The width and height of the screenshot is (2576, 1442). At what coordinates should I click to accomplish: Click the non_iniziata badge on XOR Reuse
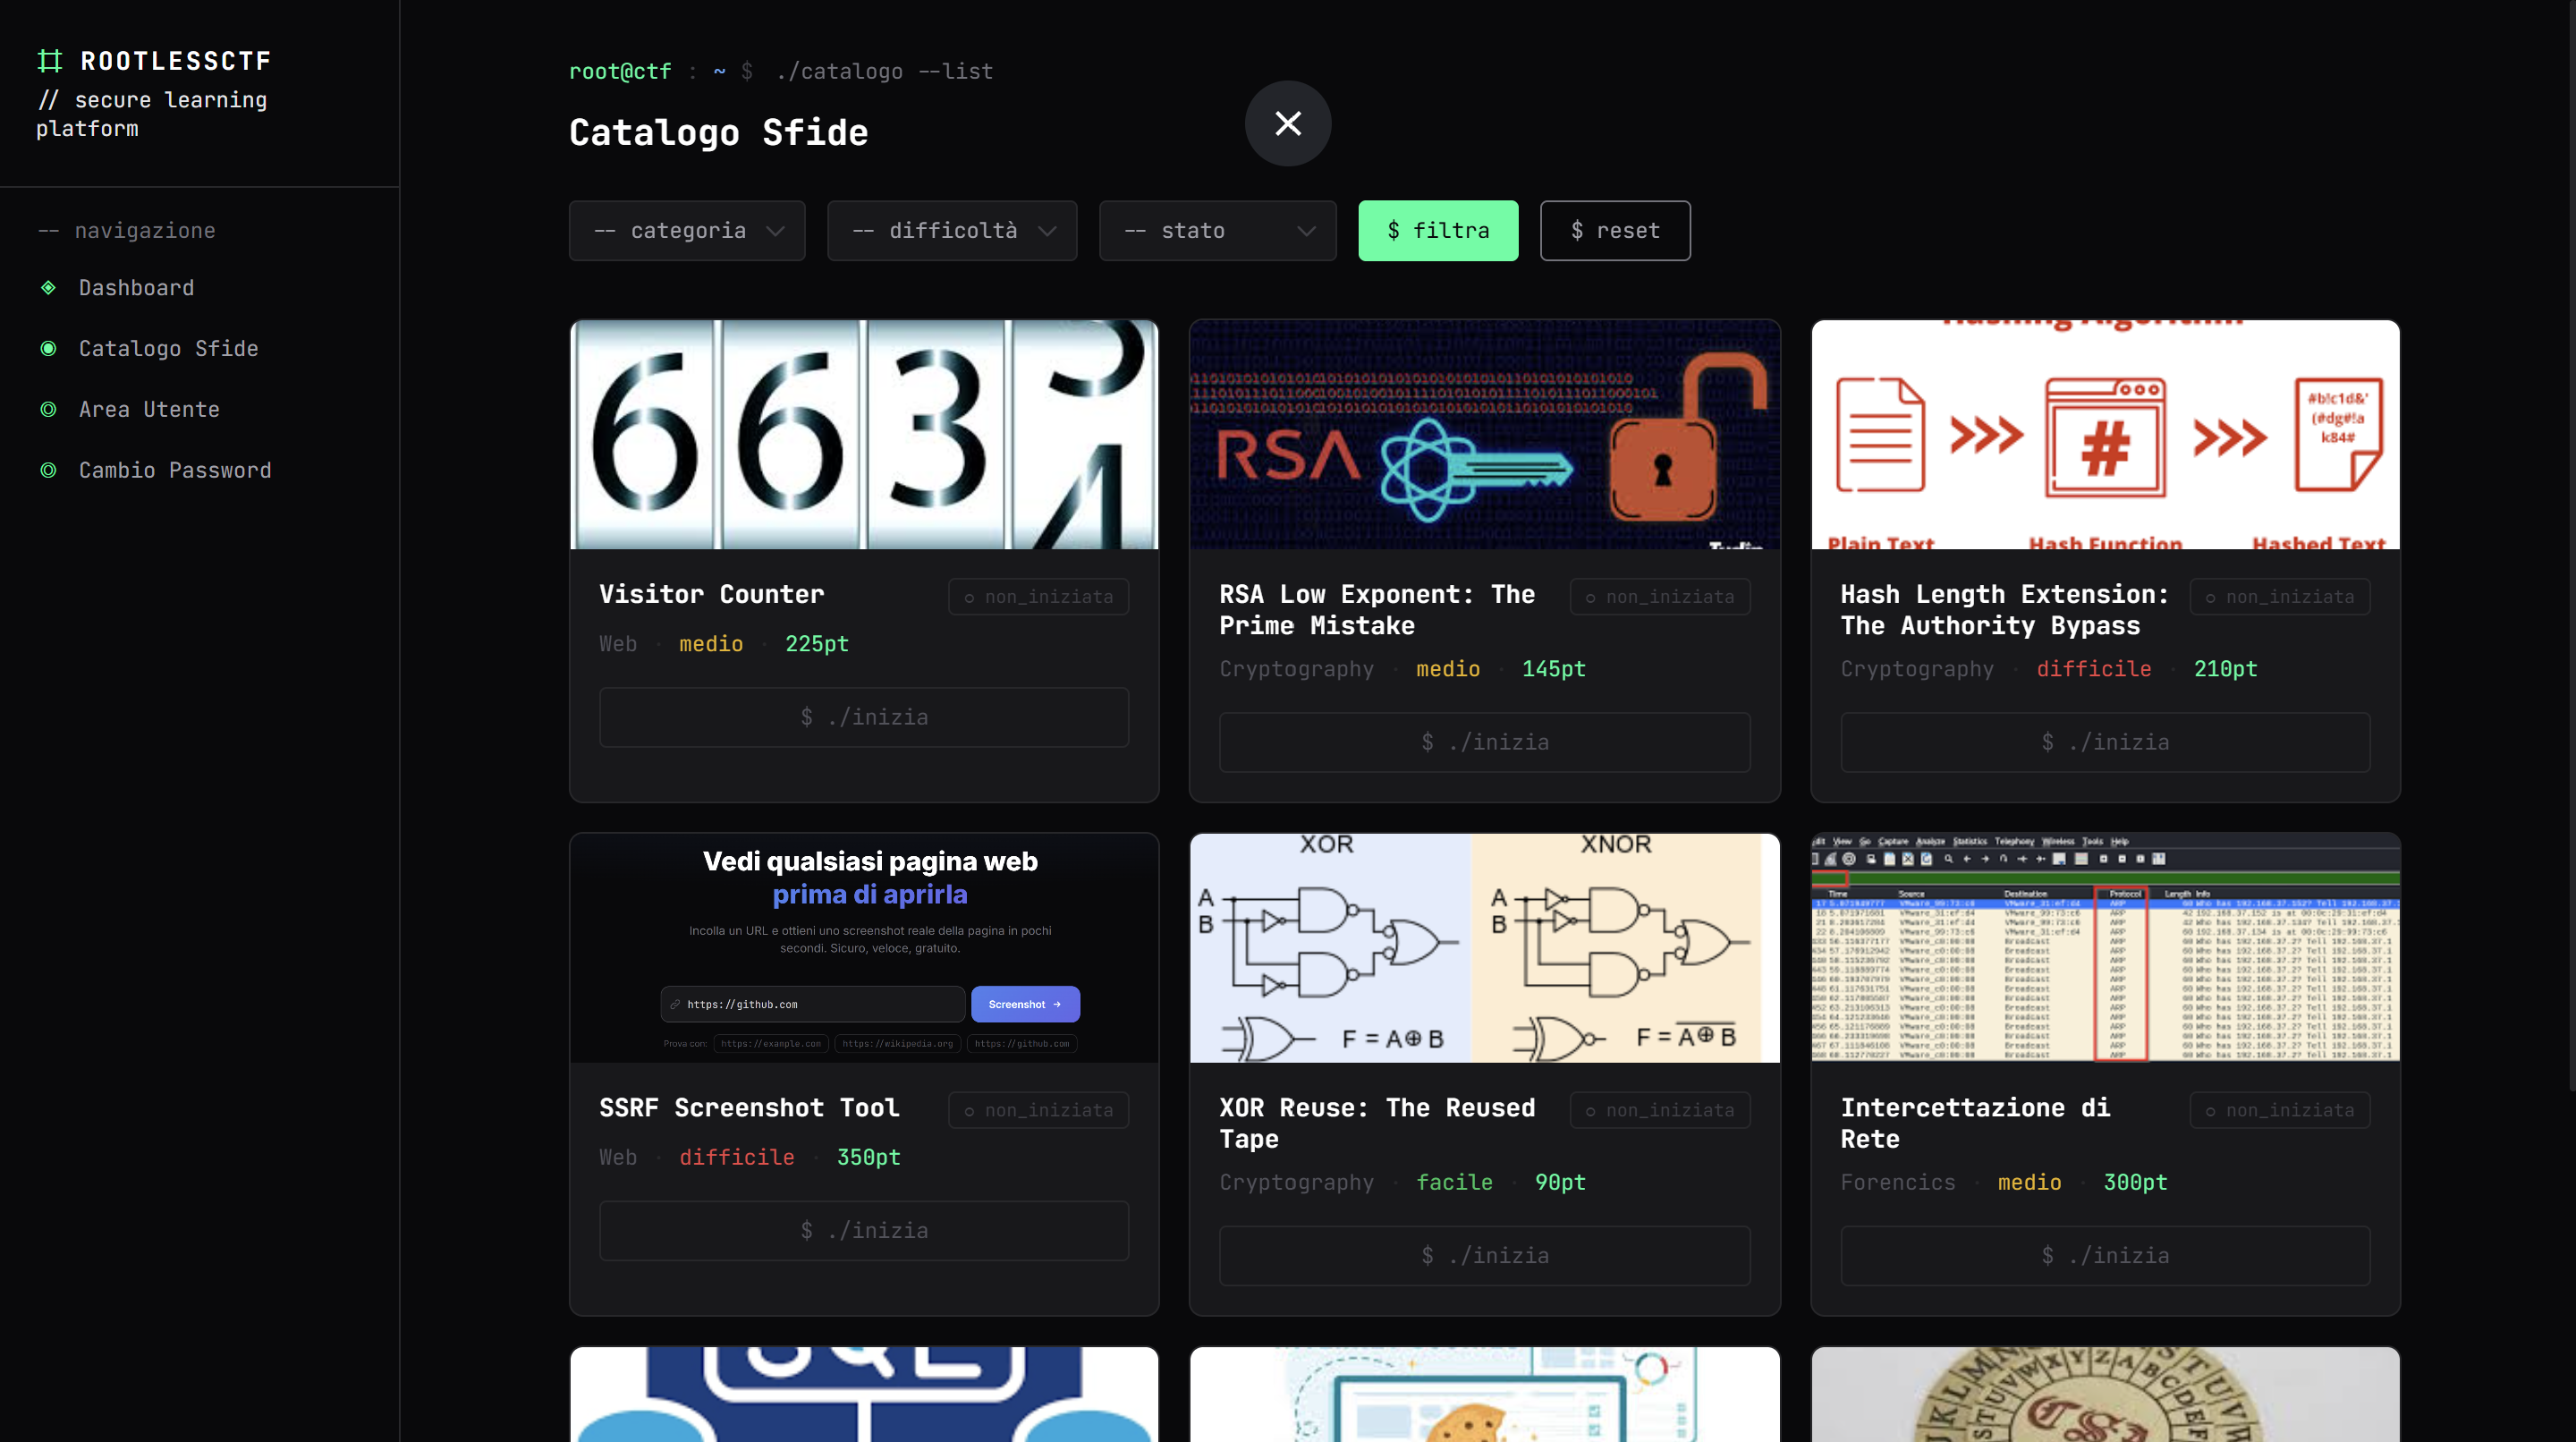click(x=1660, y=1110)
